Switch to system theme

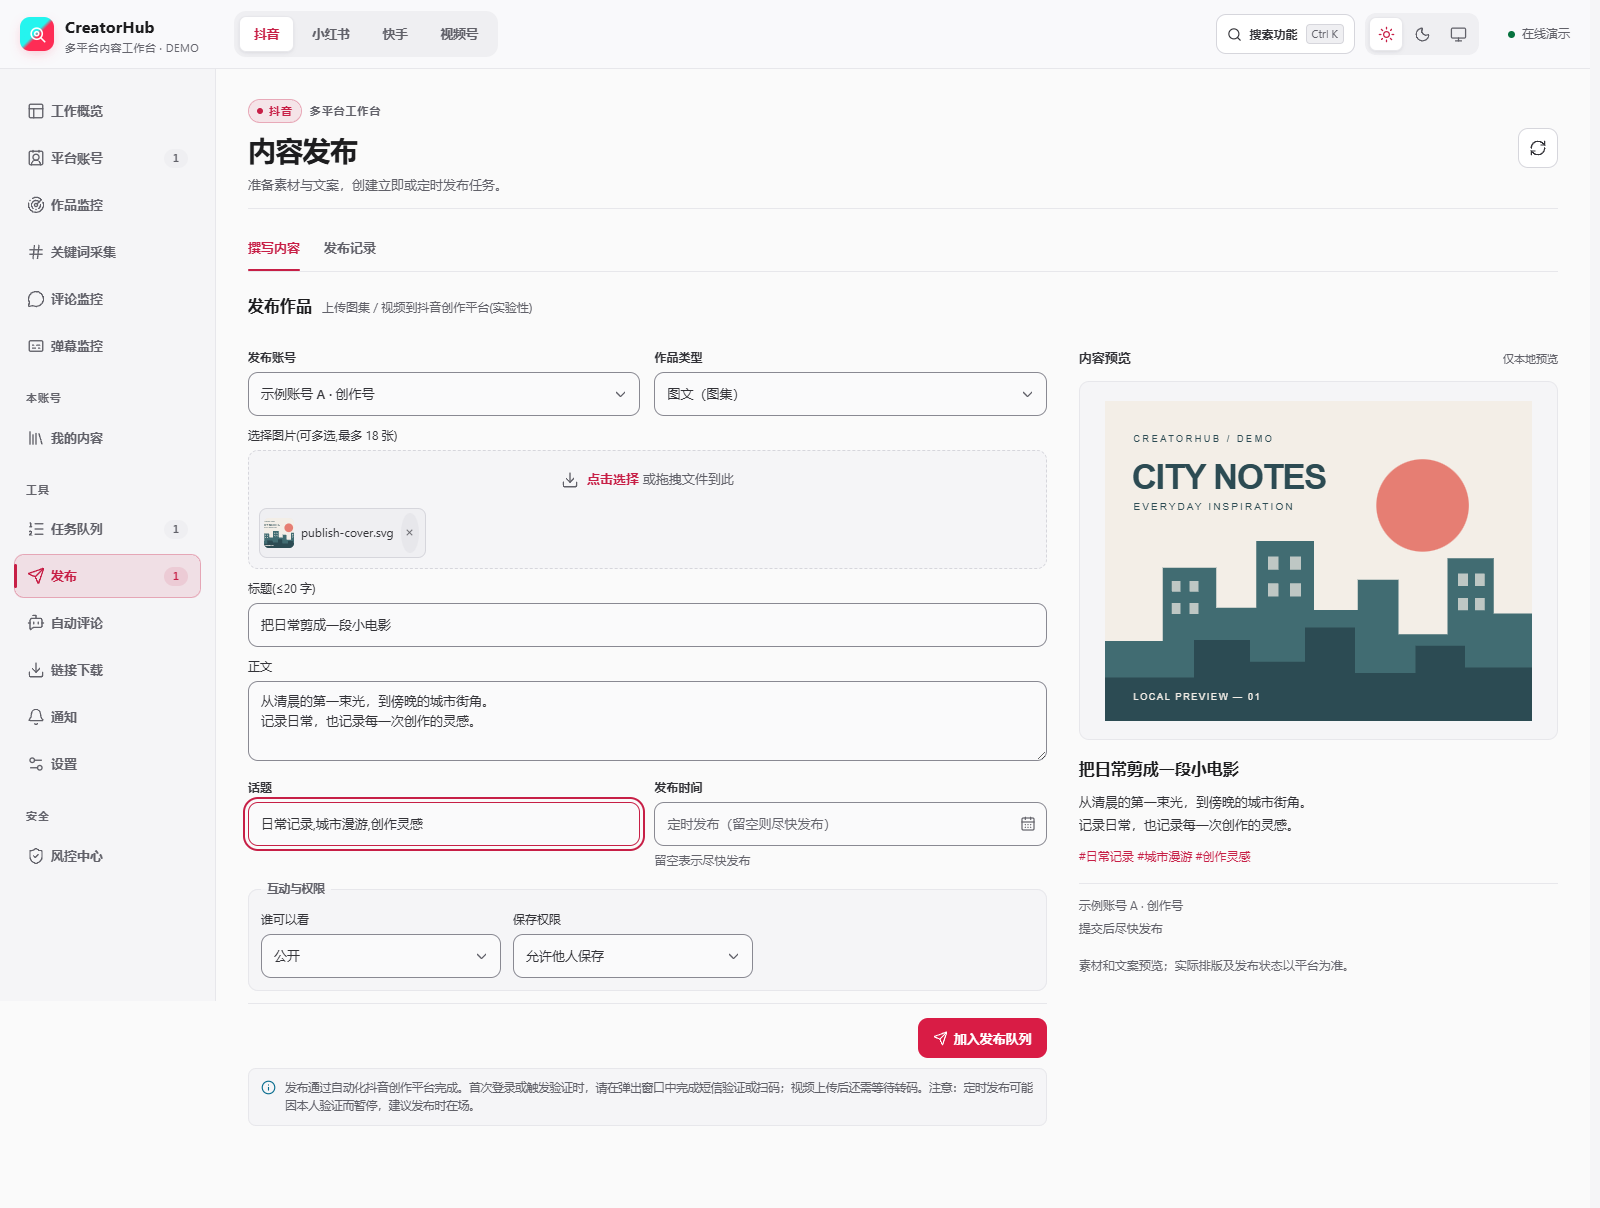(x=1458, y=34)
